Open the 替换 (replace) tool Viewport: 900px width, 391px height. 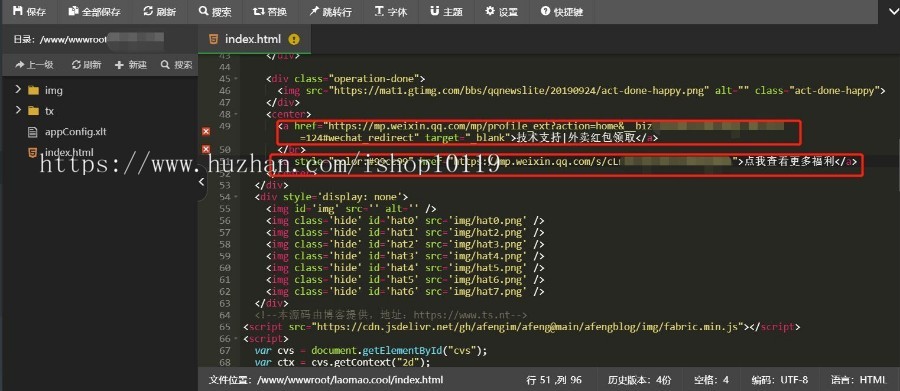[x=269, y=11]
